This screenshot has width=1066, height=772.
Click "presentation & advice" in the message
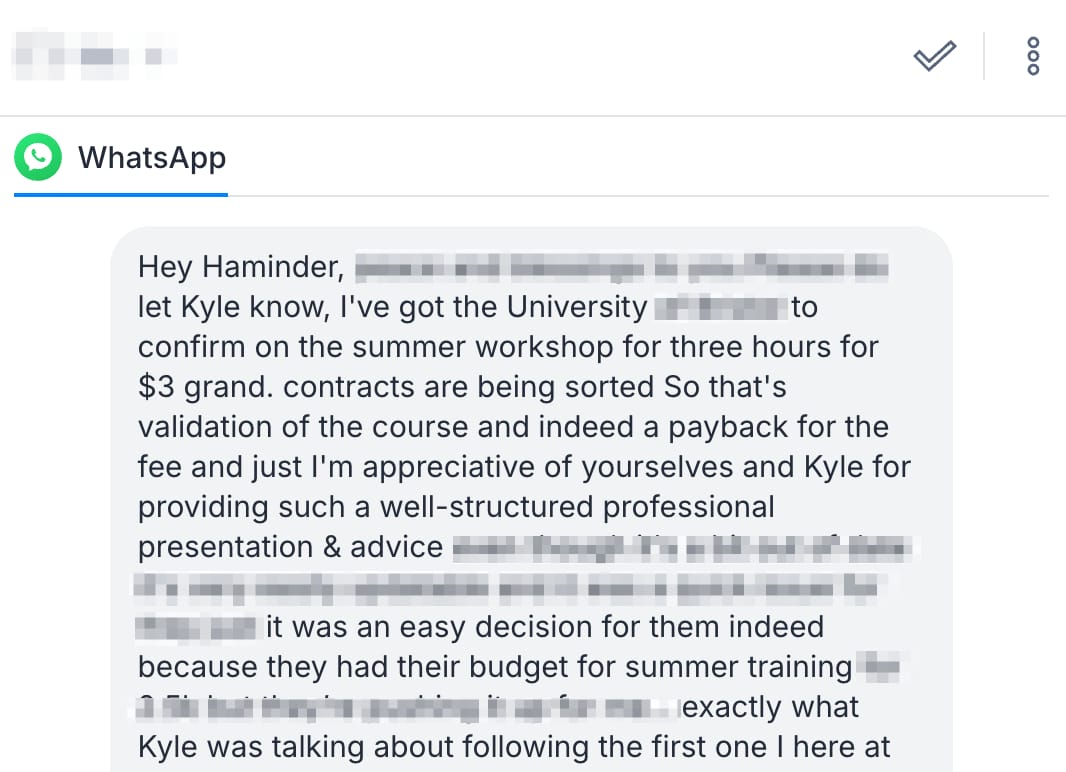290,547
